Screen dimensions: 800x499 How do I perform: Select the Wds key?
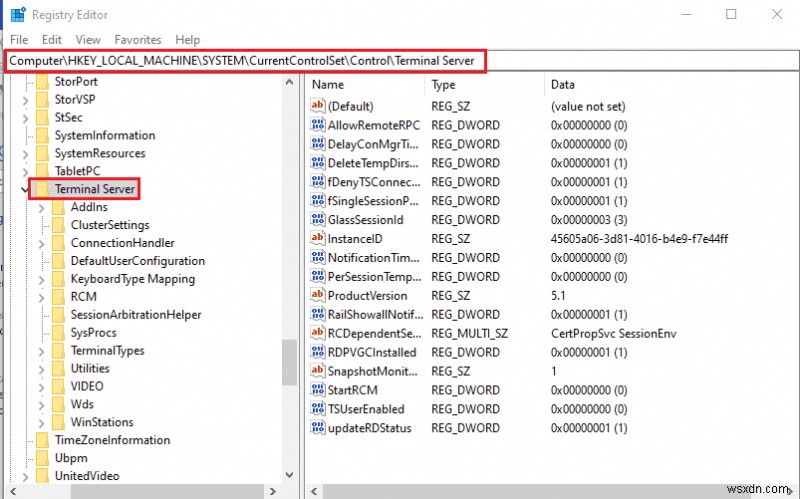click(82, 404)
